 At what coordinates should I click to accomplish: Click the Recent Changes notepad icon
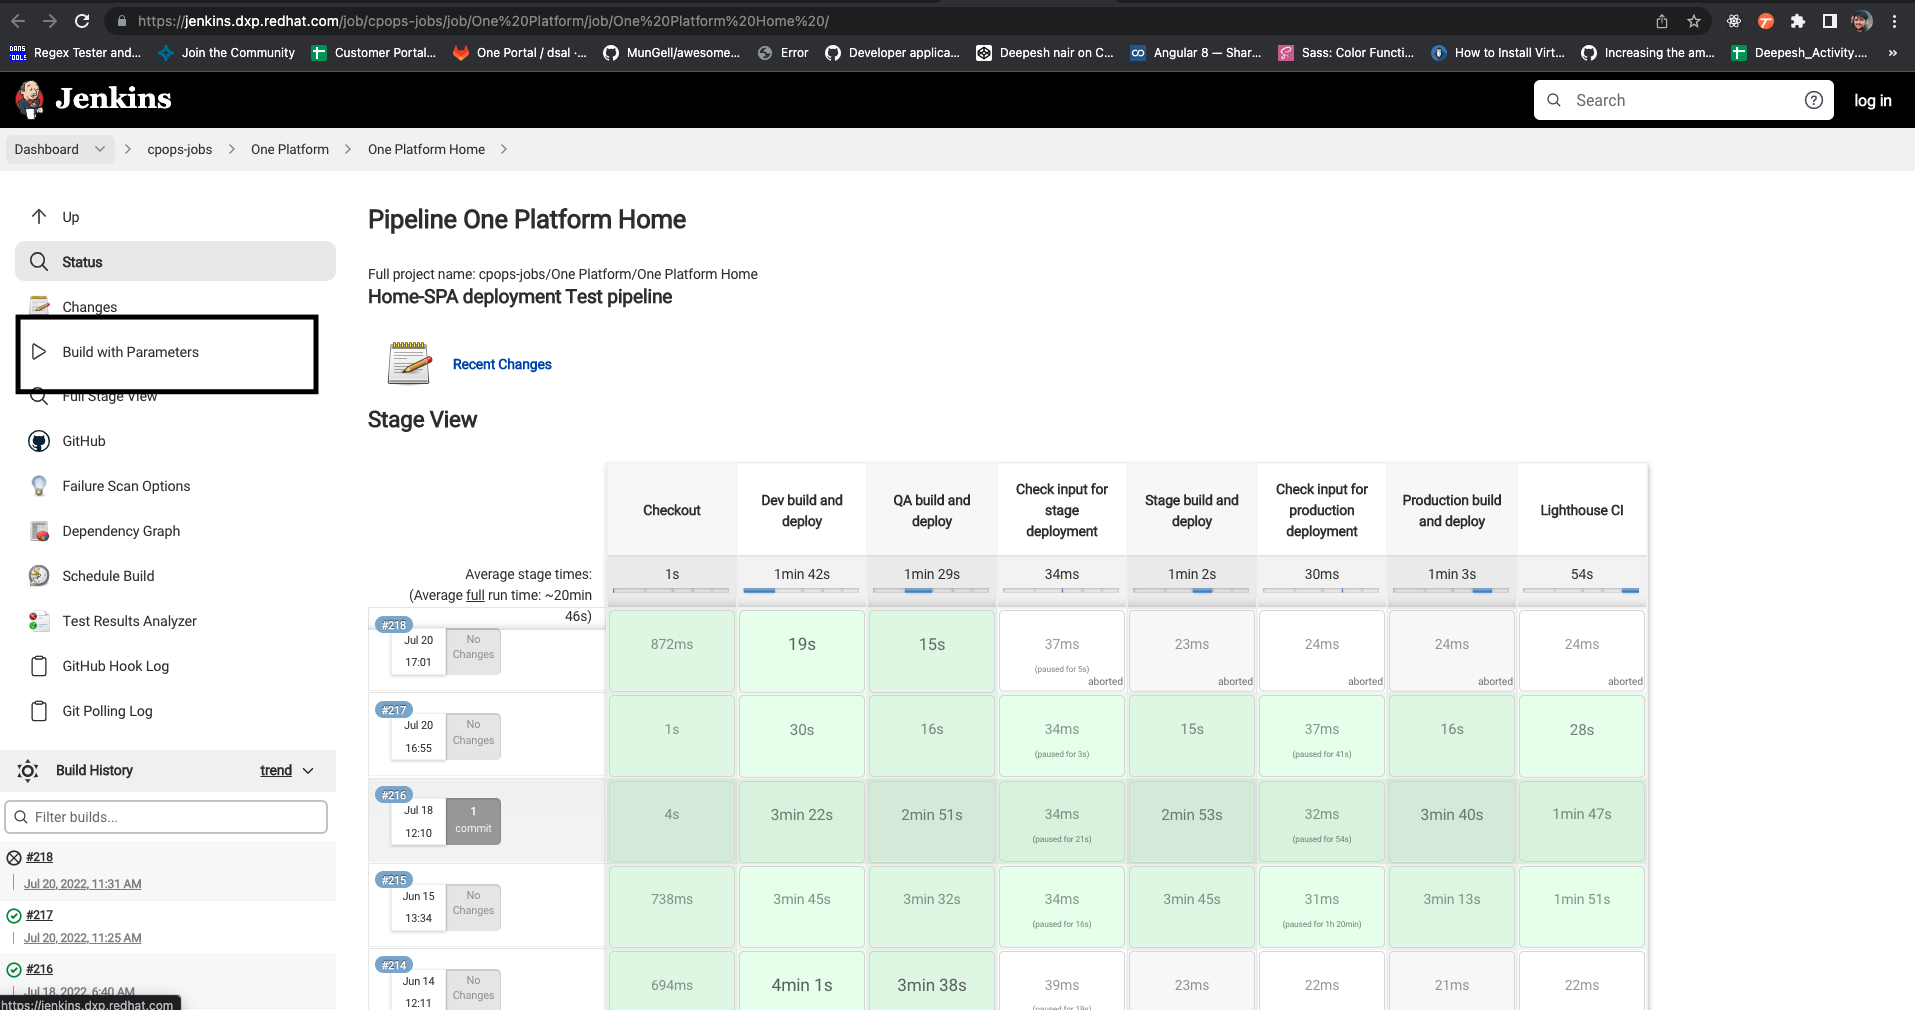[x=409, y=363]
